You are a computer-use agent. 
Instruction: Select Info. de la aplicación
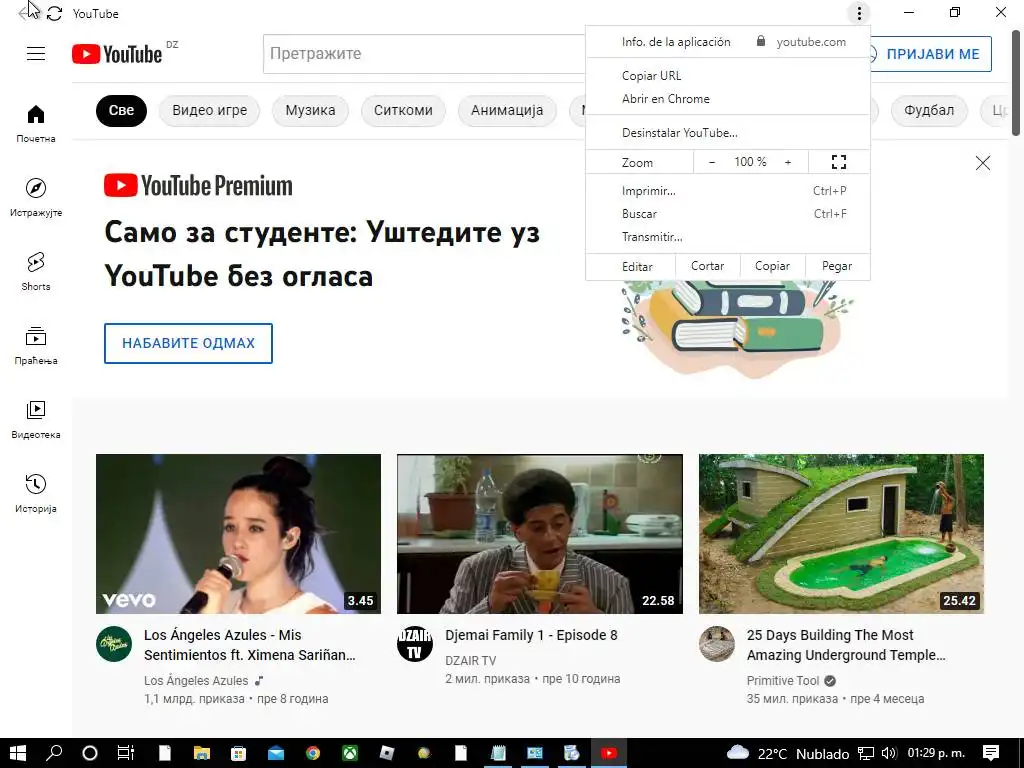pos(676,42)
